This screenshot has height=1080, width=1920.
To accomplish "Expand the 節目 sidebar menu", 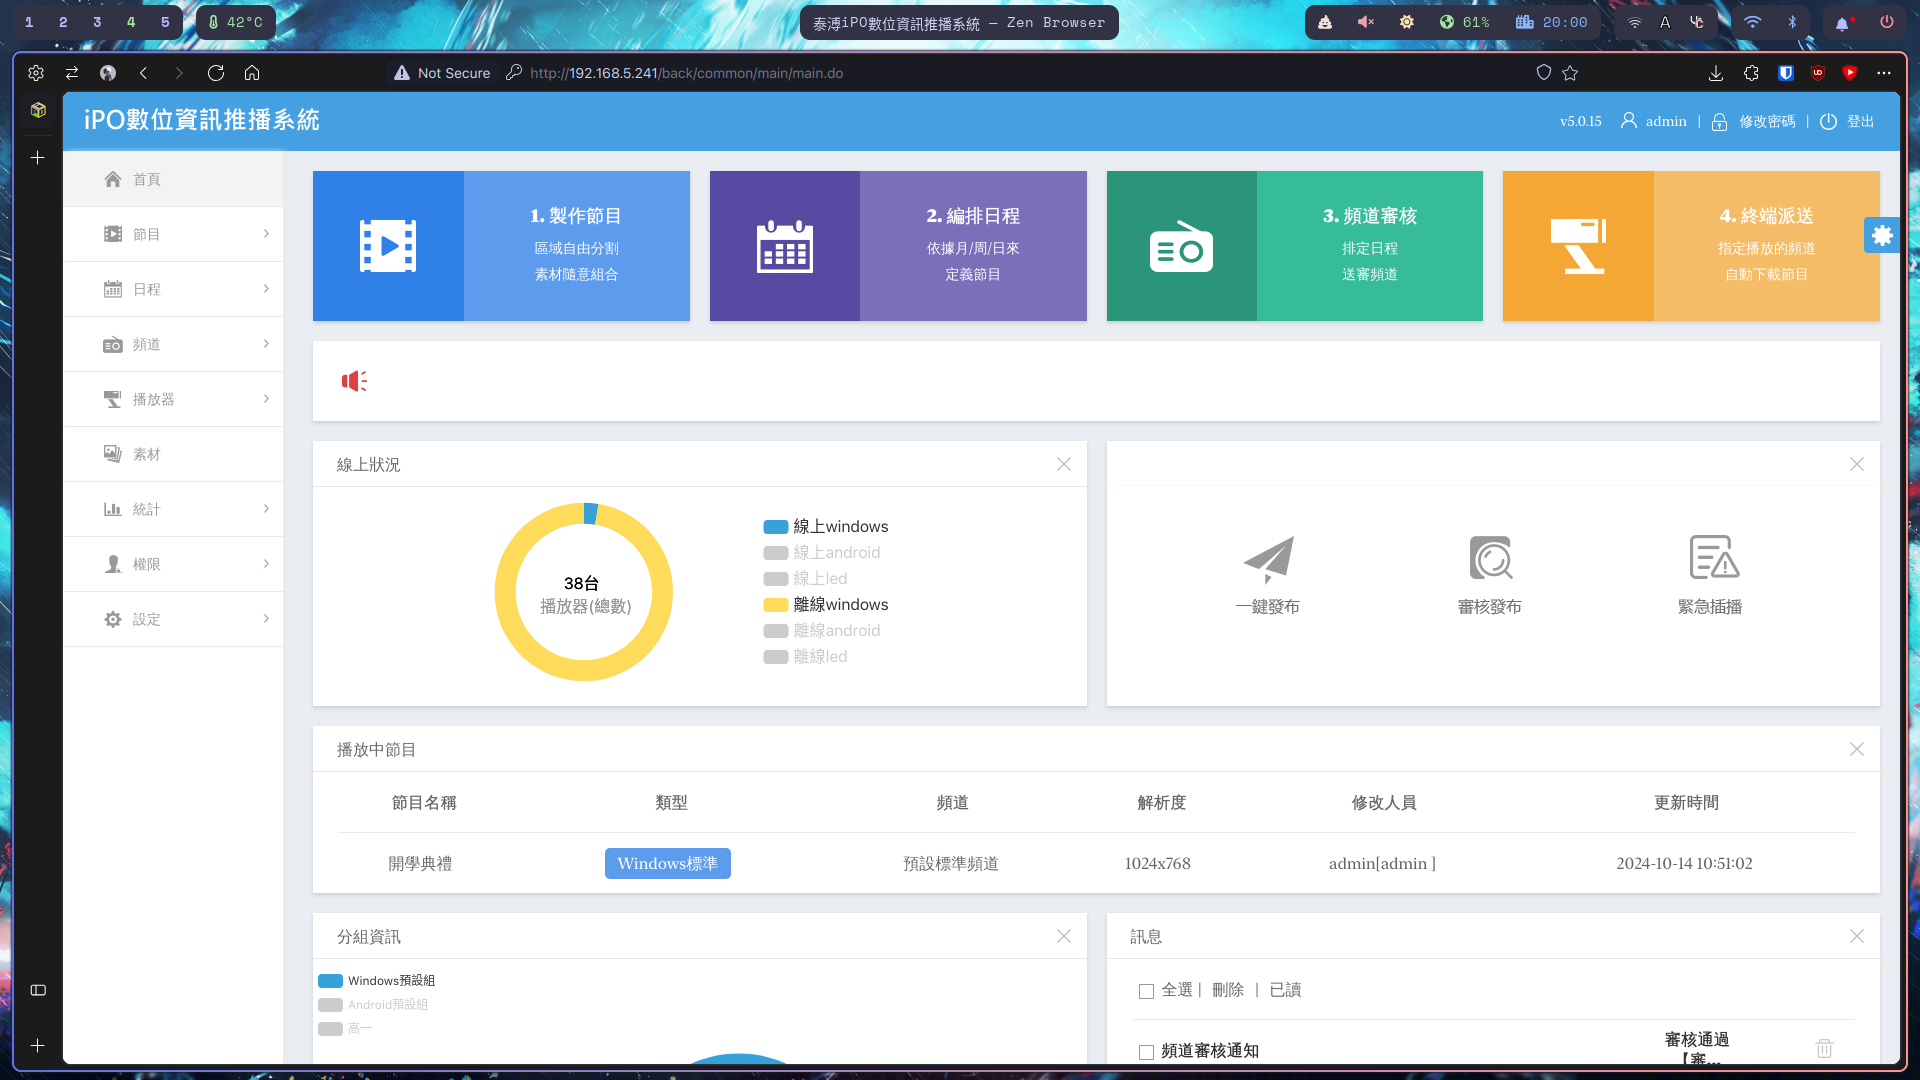I will tap(173, 234).
